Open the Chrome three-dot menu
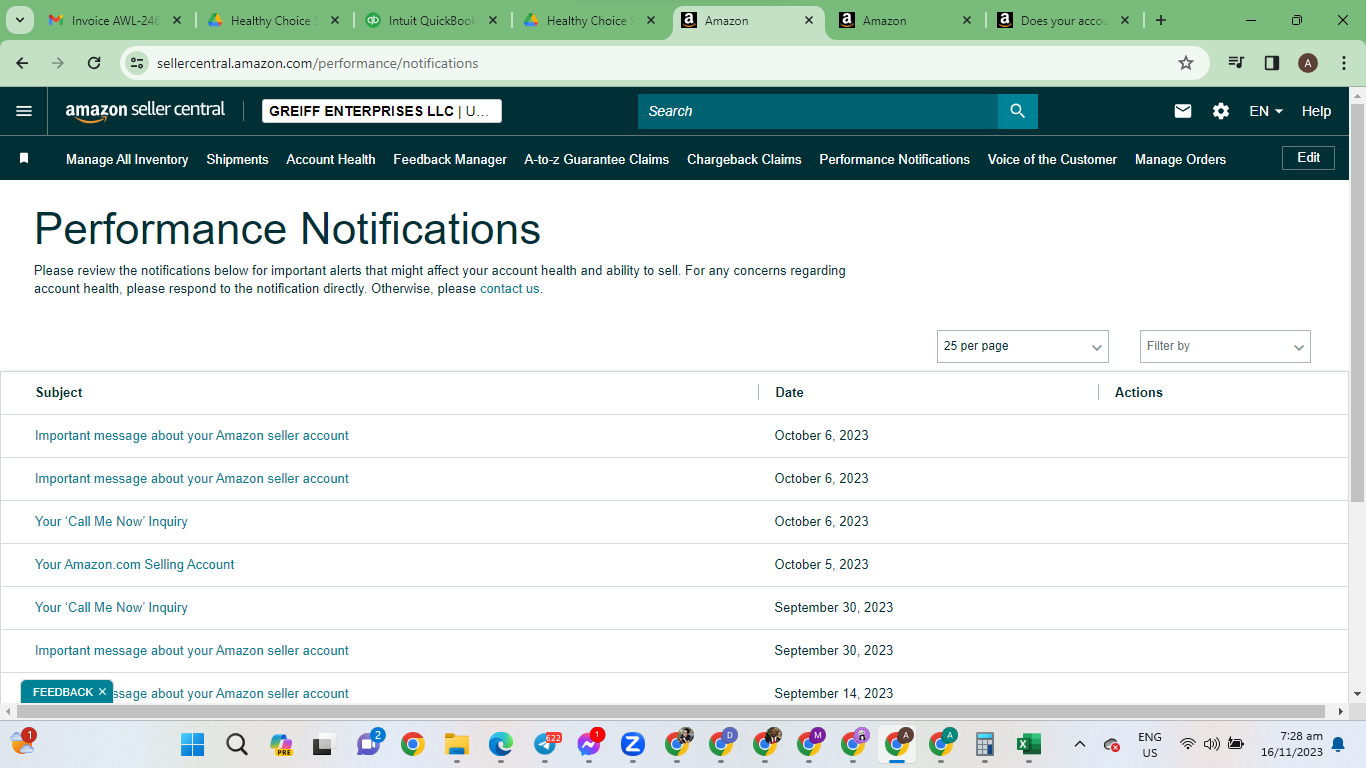Screen dimensions: 1366x768 pos(1344,63)
